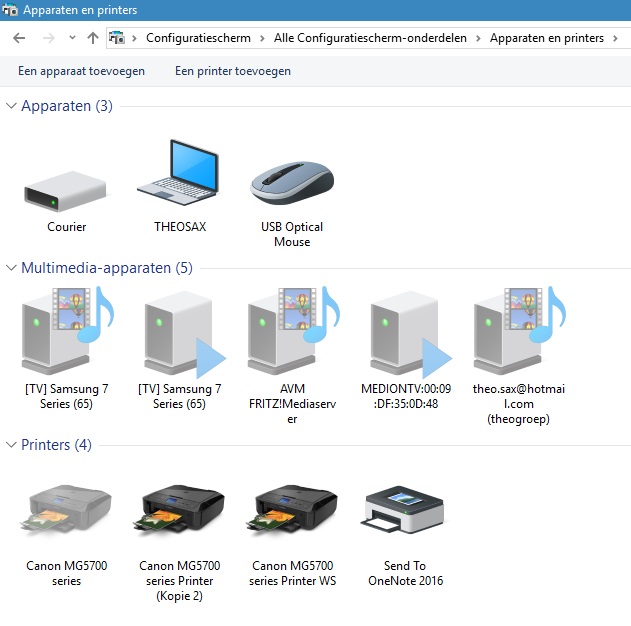Image resolution: width=631 pixels, height=626 pixels.
Task: Click the AVM FRITZ!Mediaserver label
Action: [x=293, y=404]
